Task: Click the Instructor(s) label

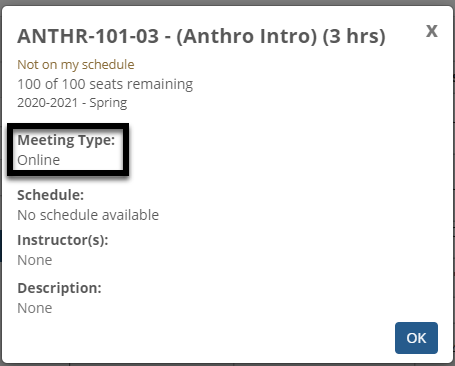Action: pyautogui.click(x=63, y=240)
